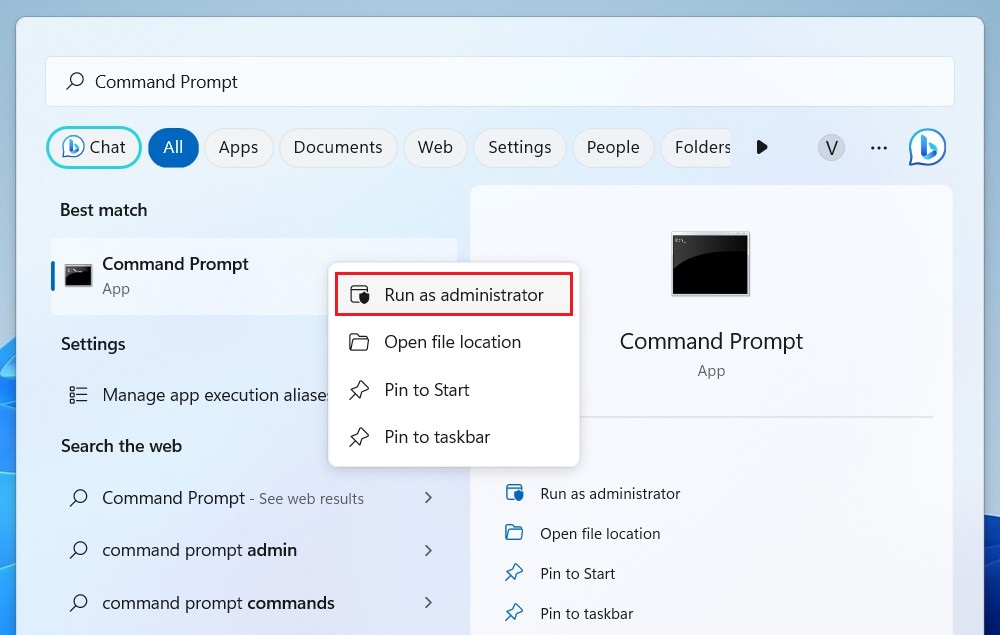Screen dimensions: 1000x635
Task: Switch to the Web filter tab
Action: tap(435, 147)
